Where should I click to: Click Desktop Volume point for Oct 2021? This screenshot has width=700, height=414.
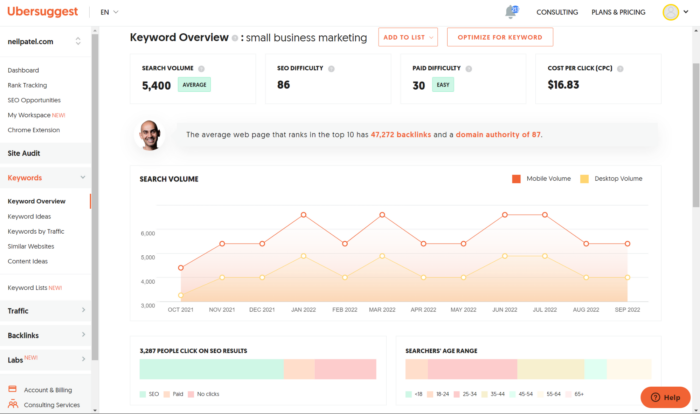coord(181,295)
